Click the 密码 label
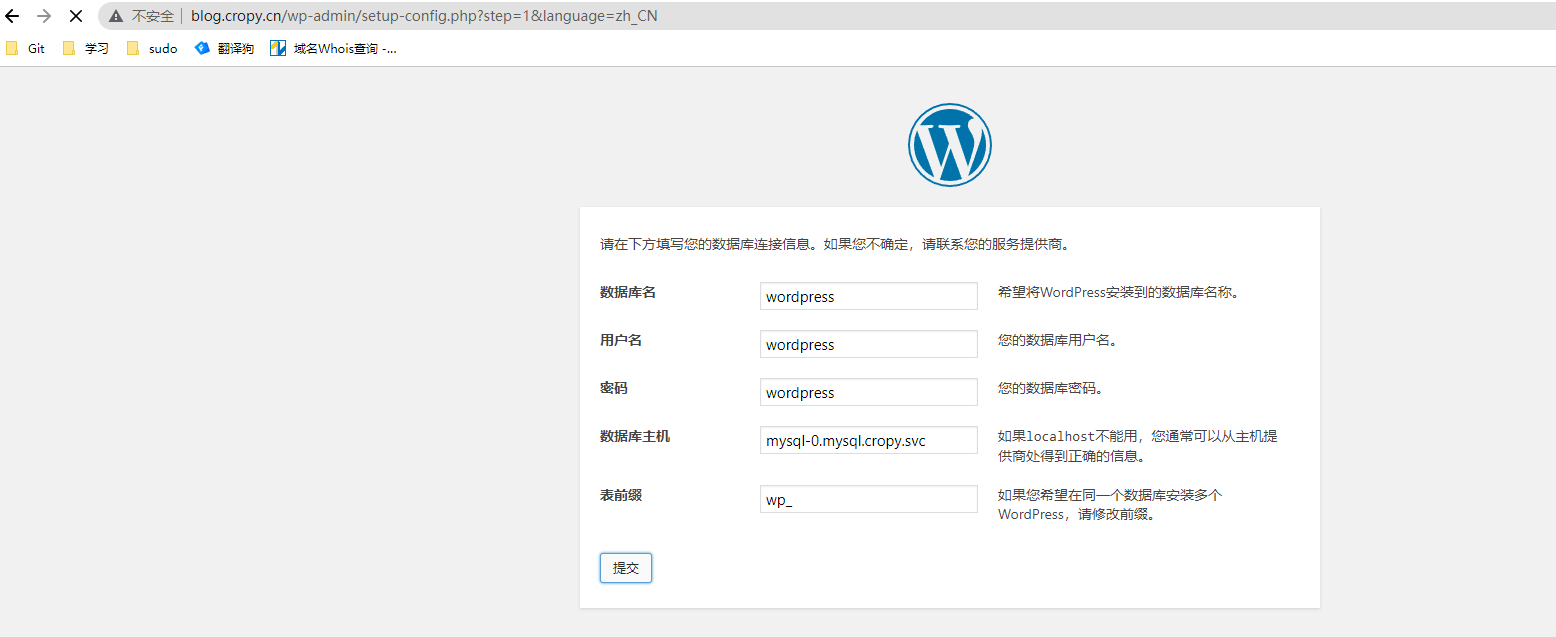Viewport: 1556px width, 637px height. click(x=614, y=388)
